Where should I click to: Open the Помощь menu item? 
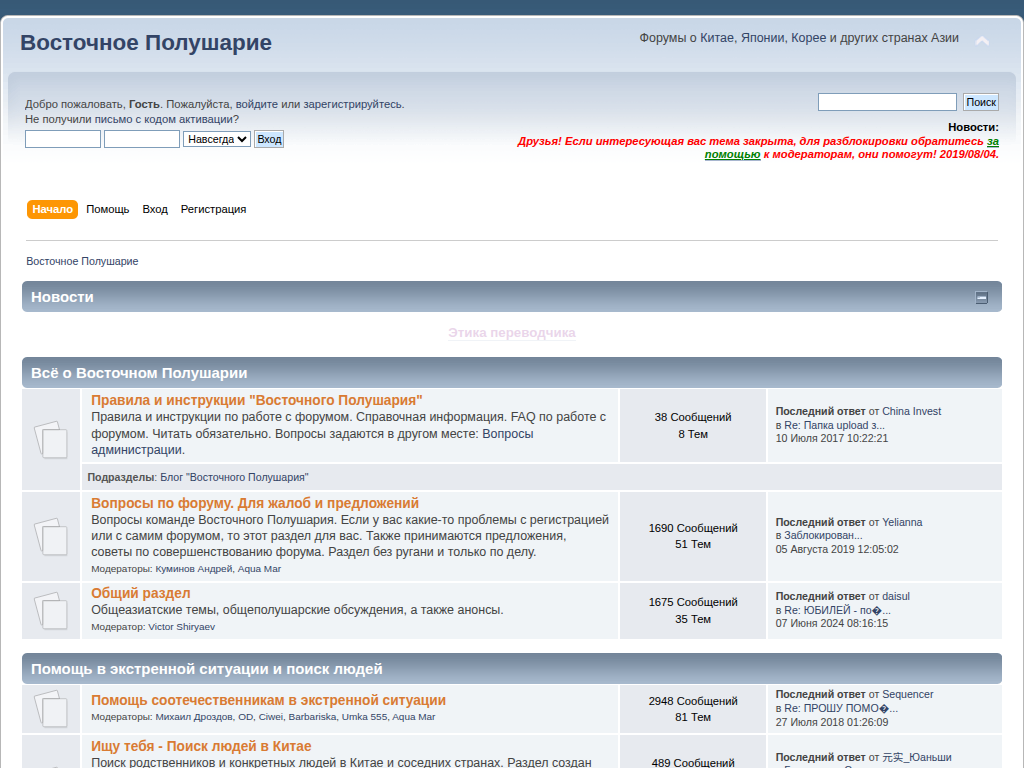tap(108, 209)
